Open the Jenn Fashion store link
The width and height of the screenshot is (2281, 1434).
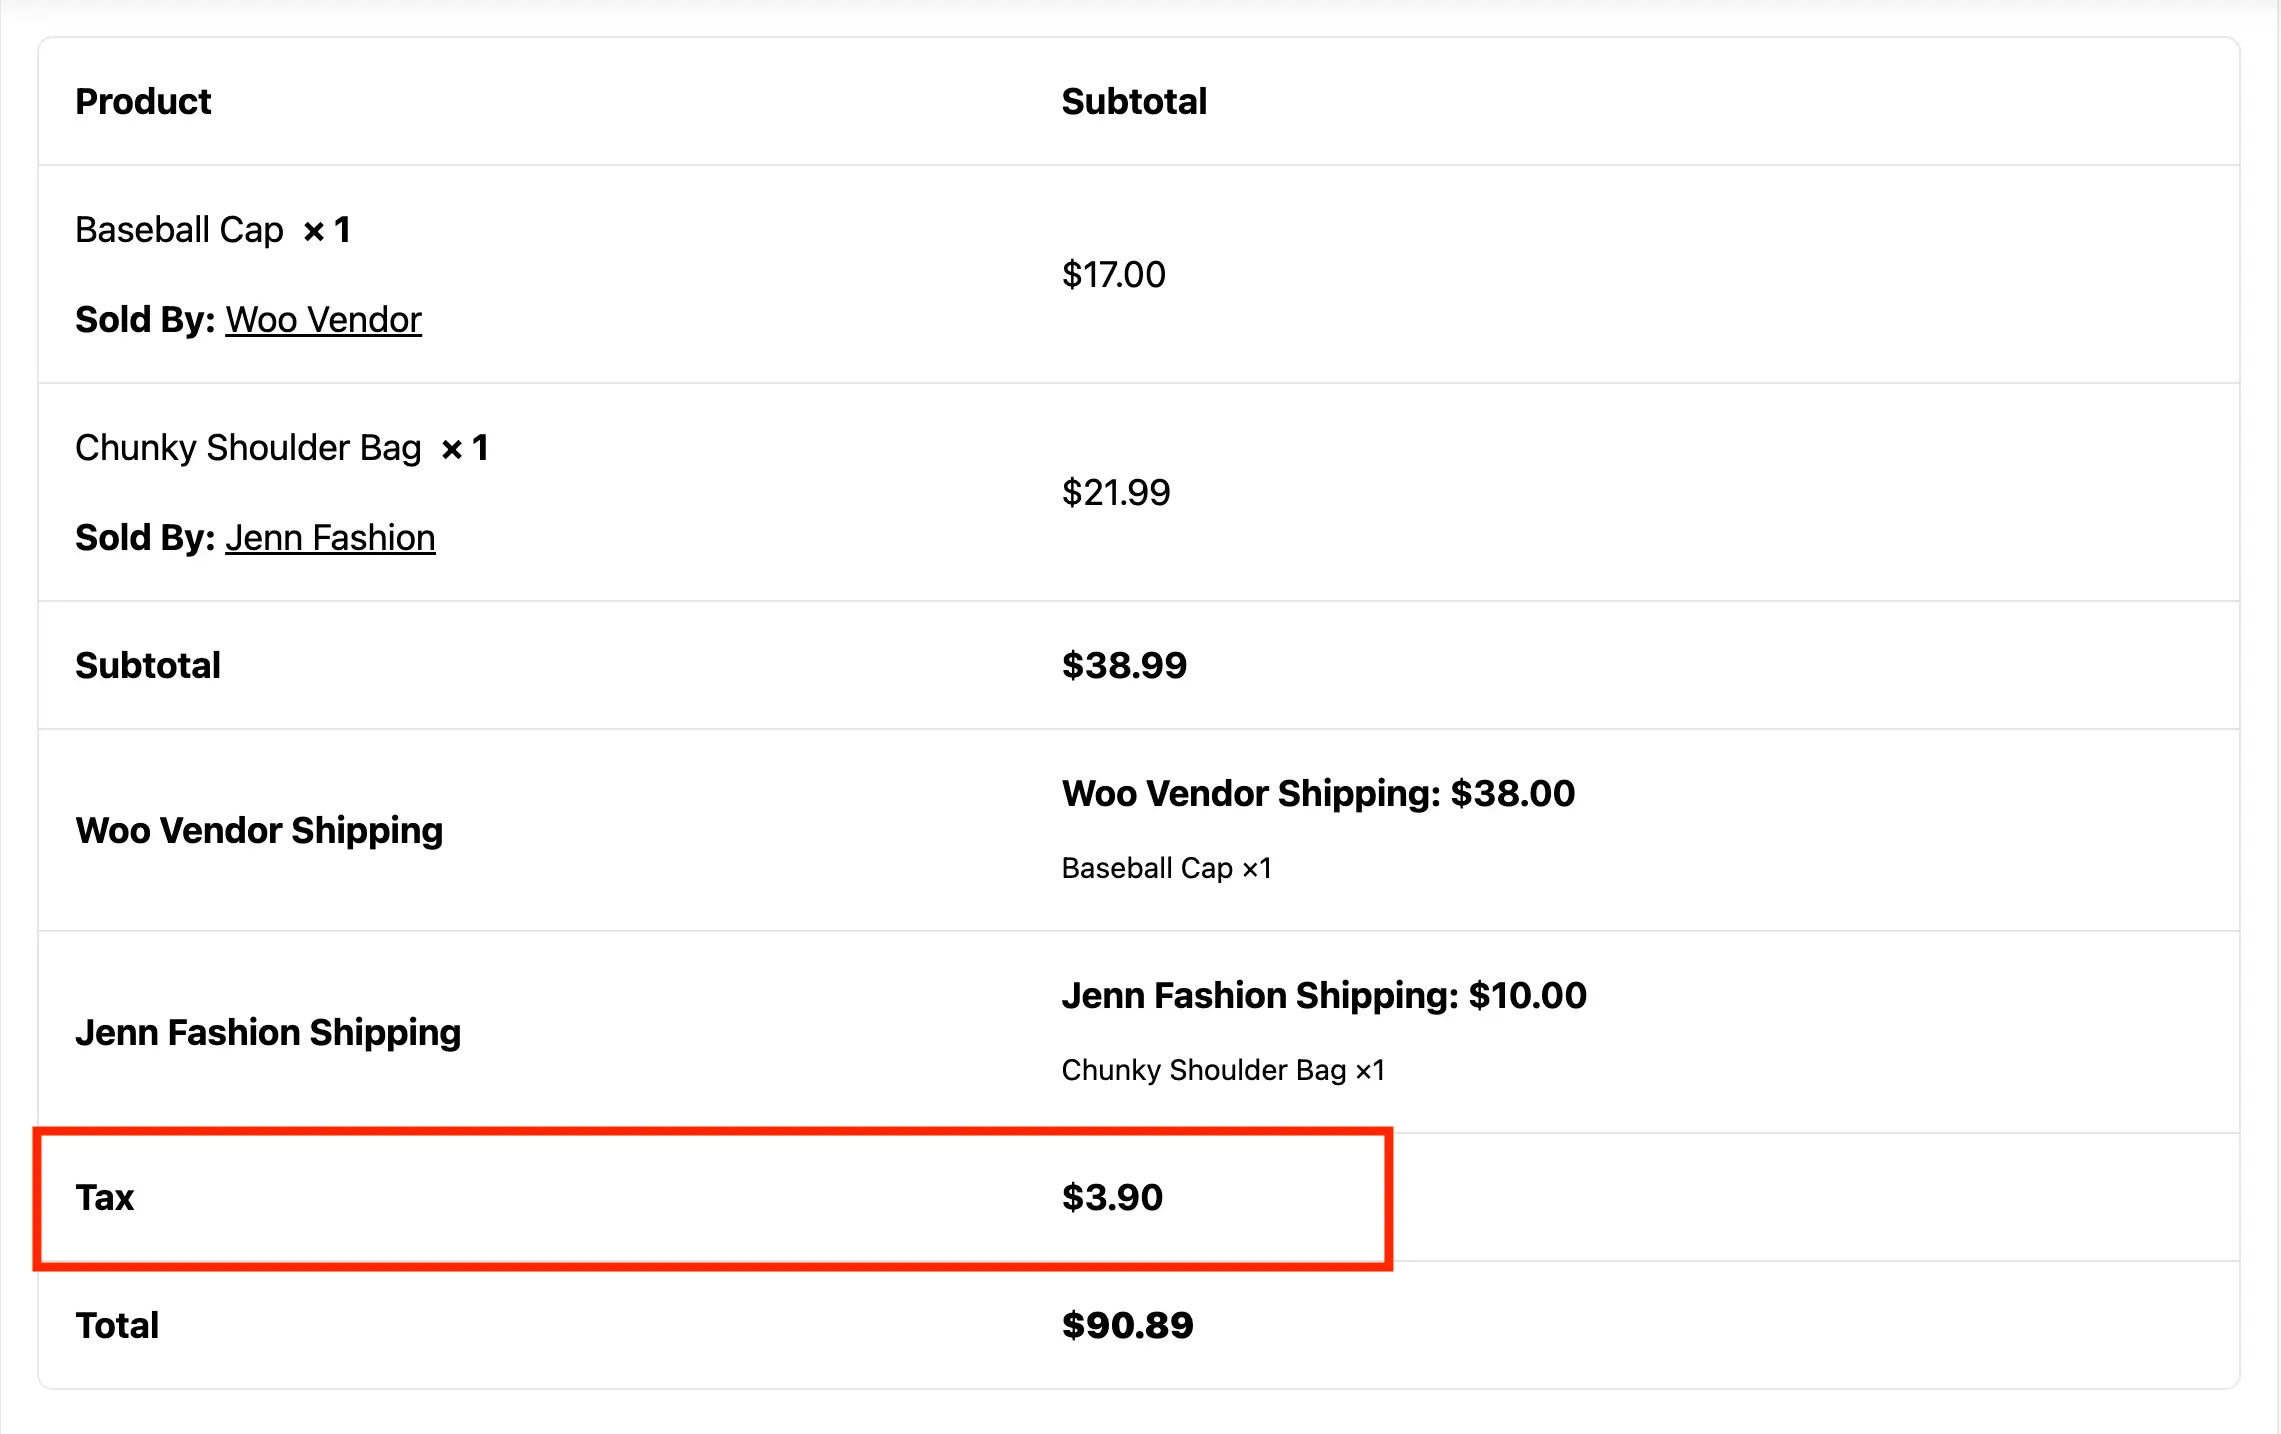click(330, 538)
